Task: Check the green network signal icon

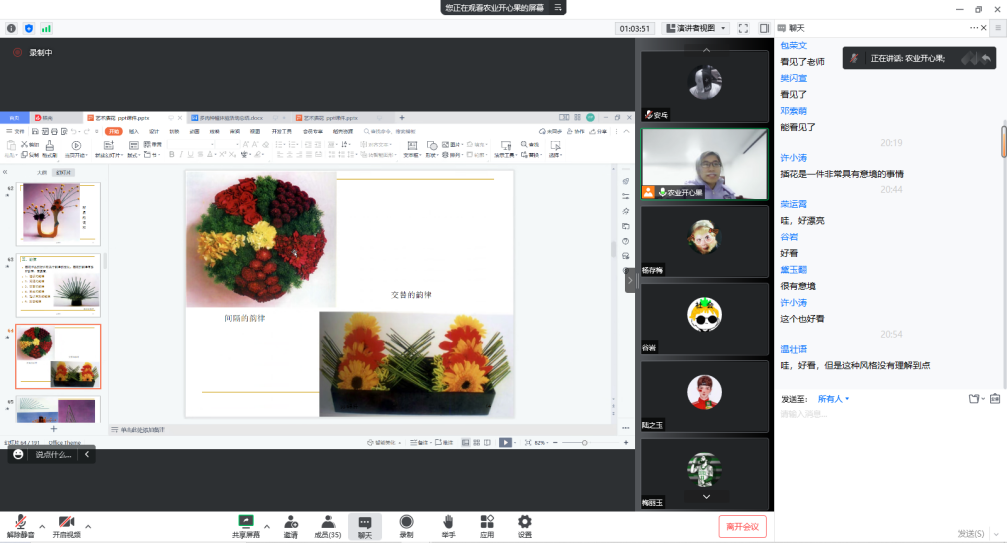Action: pyautogui.click(x=46, y=28)
